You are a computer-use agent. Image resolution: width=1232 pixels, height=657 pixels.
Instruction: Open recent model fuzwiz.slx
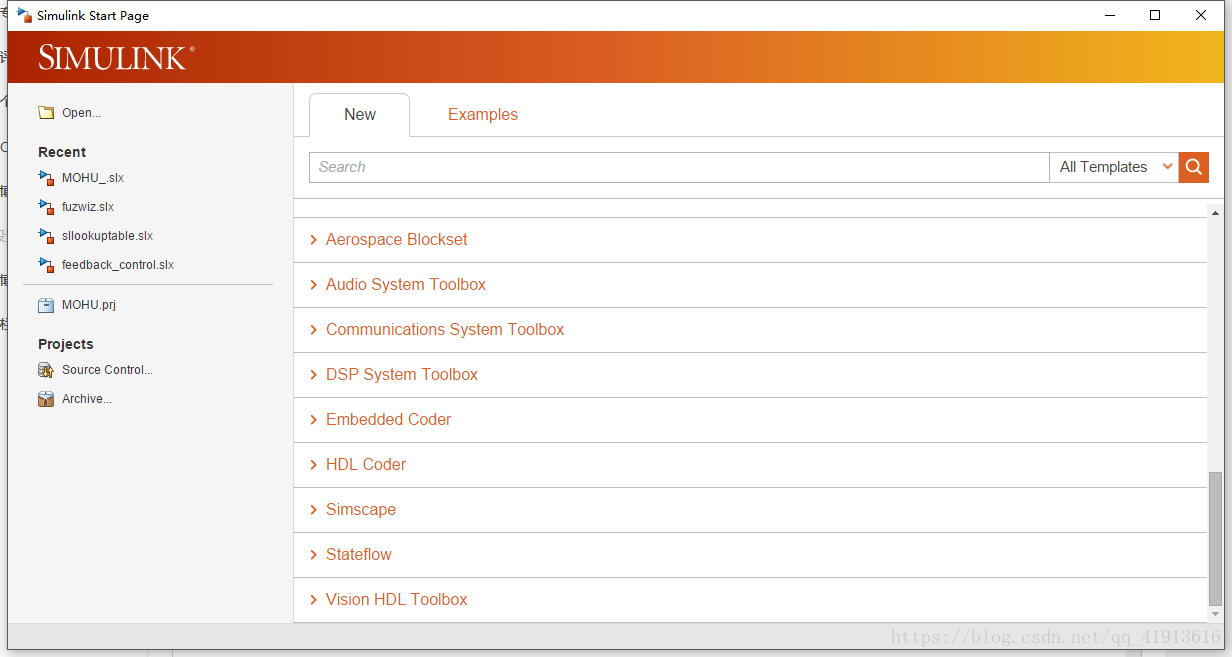tap(88, 207)
